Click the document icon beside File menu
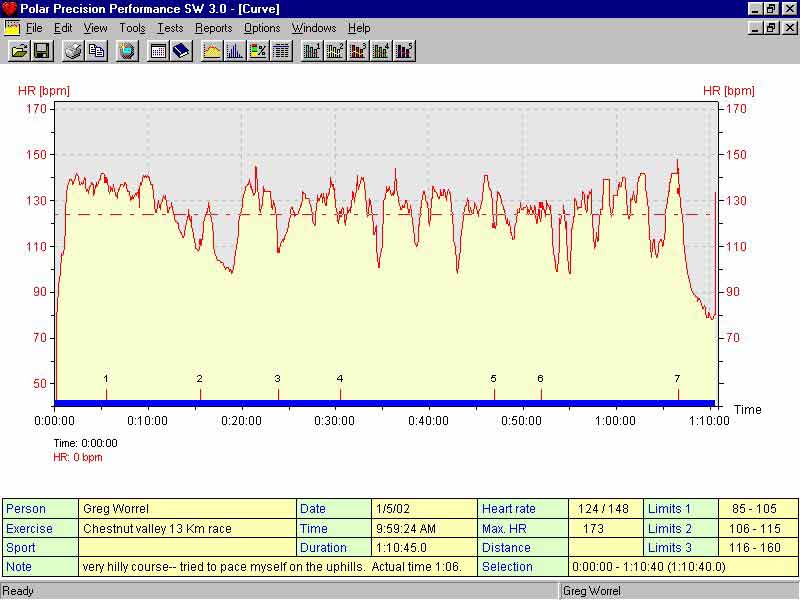800x600 pixels. point(12,28)
